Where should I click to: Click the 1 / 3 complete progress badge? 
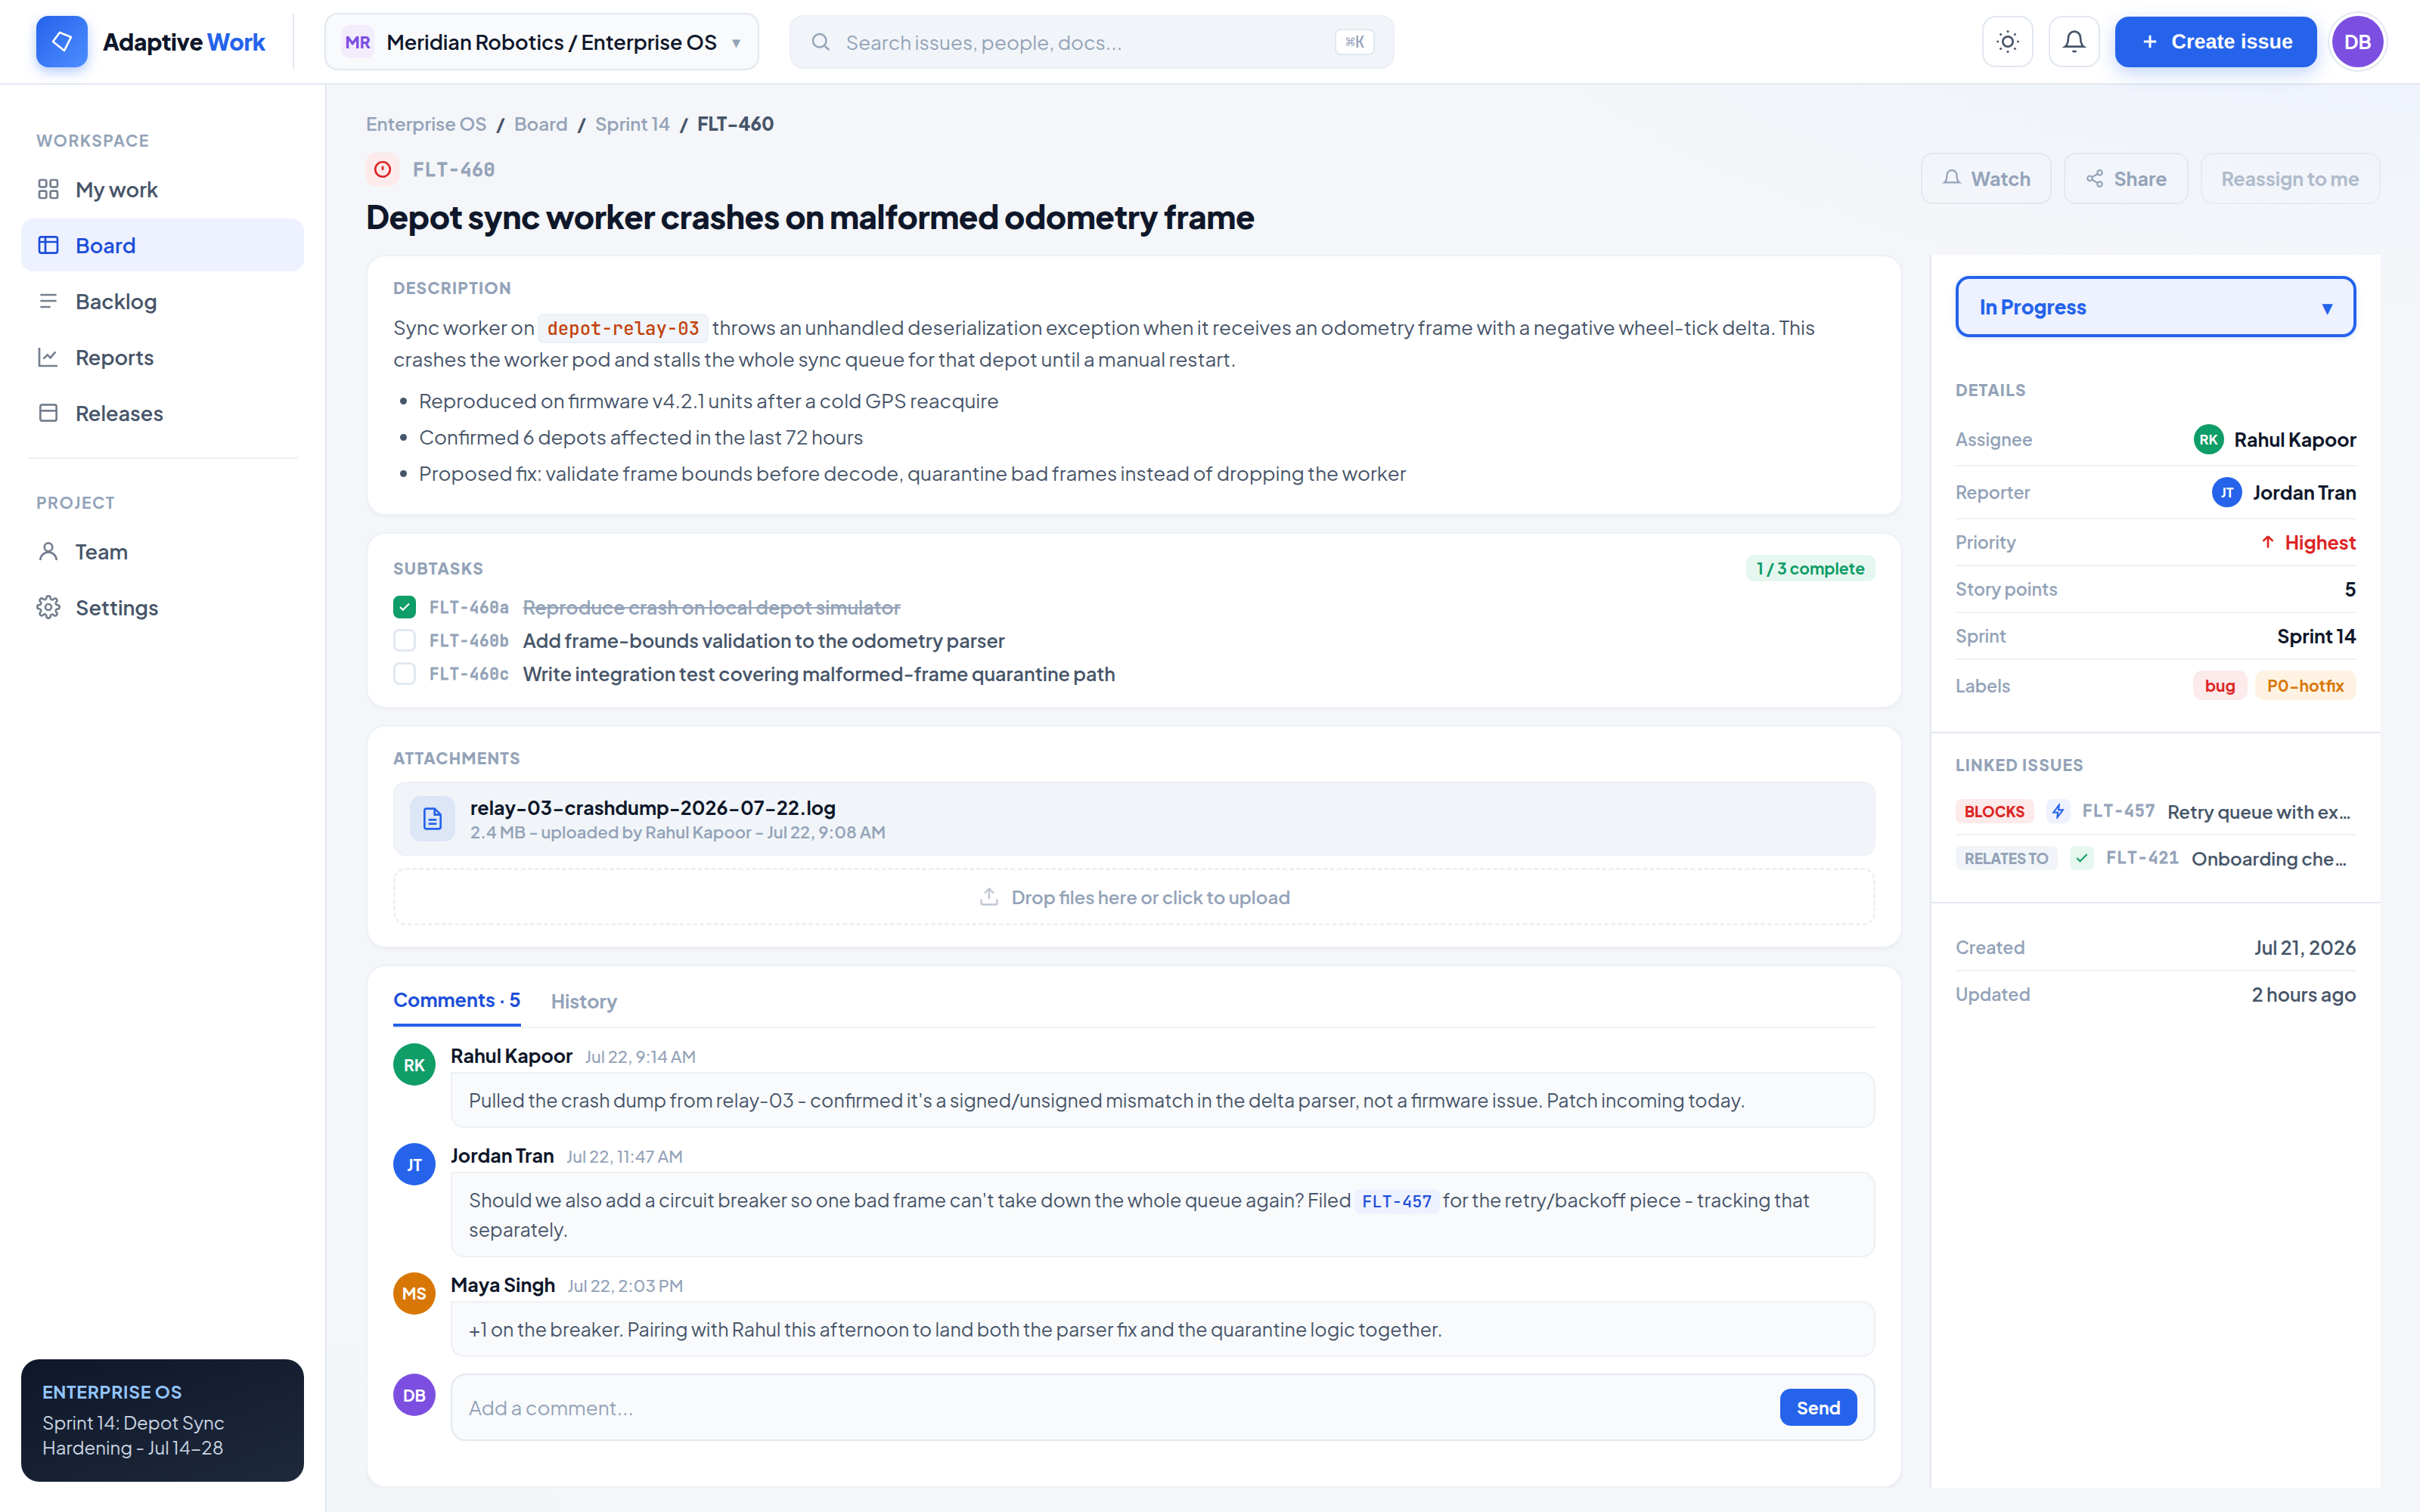point(1810,569)
